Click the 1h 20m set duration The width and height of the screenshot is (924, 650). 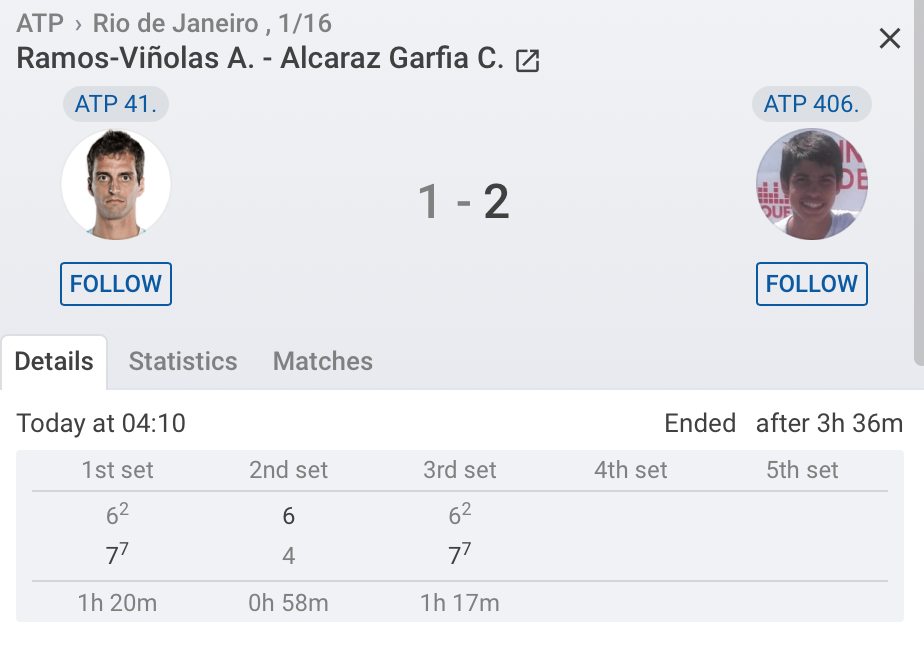click(118, 603)
